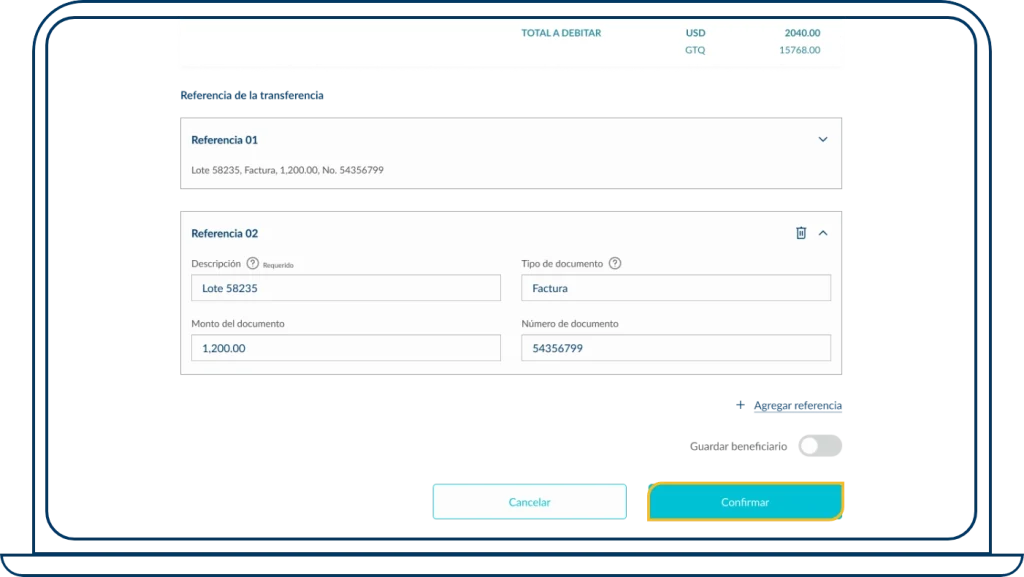
Task: Click the Descripción field containing Lote 58235
Action: click(x=345, y=288)
